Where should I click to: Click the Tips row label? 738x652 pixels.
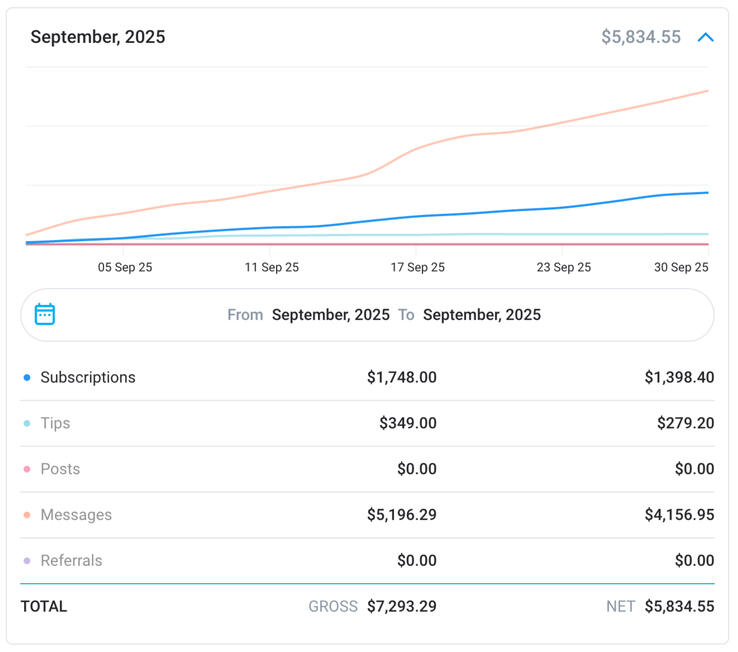tap(55, 423)
